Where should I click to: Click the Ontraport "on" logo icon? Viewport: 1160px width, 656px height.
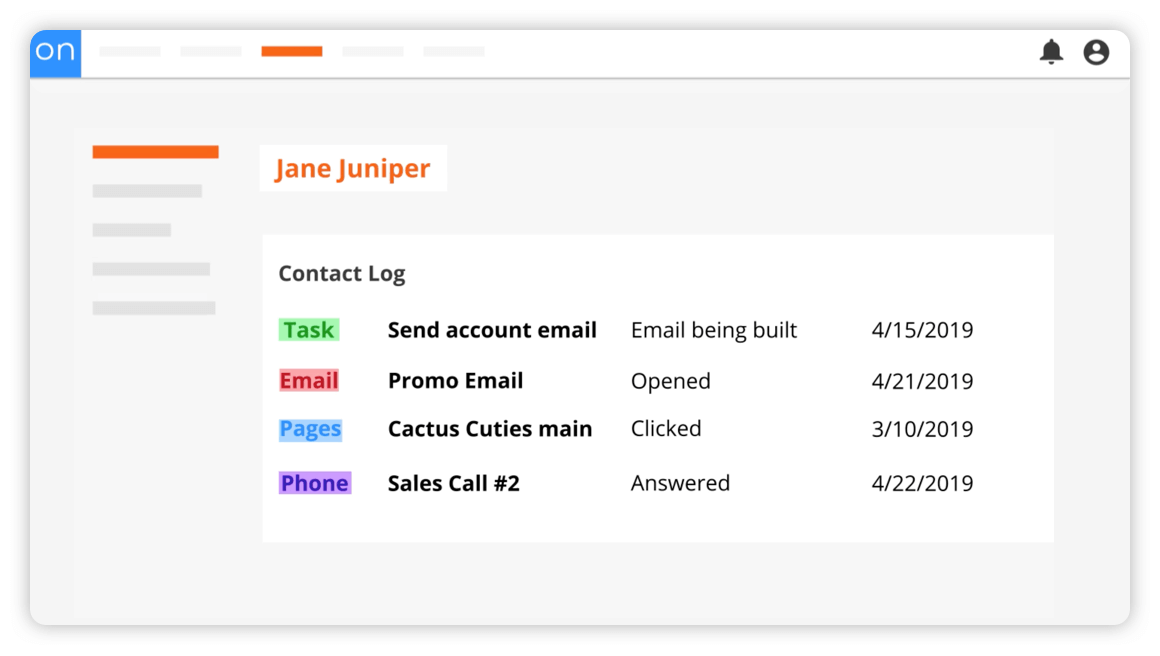pos(55,53)
